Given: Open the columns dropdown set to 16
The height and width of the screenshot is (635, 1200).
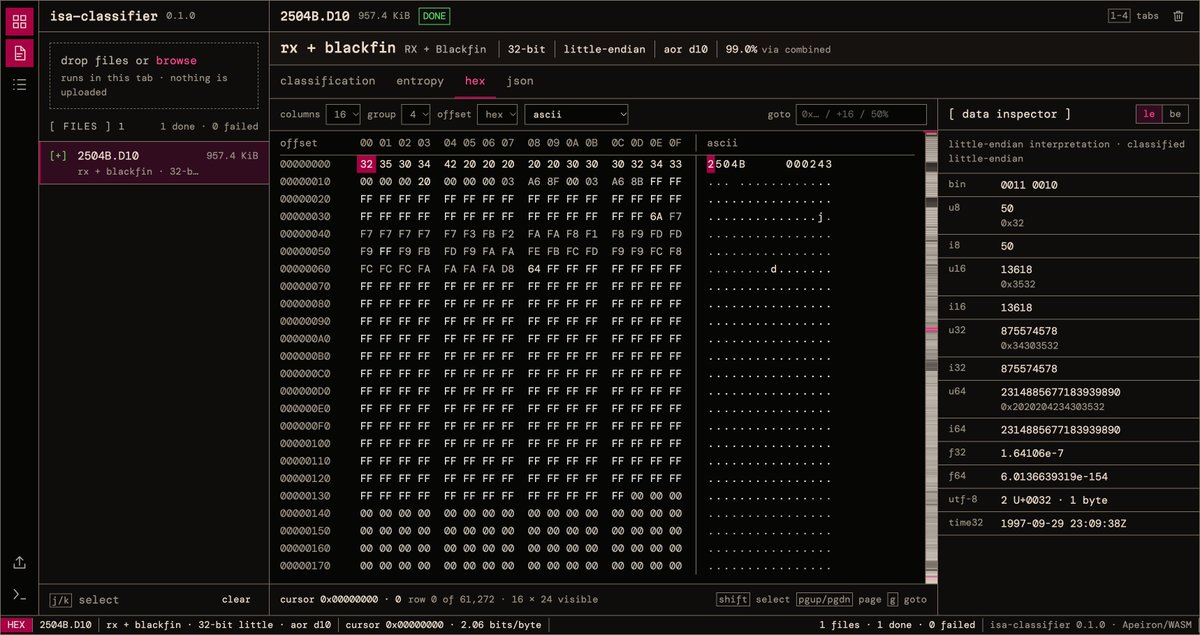Looking at the screenshot, I should click(345, 115).
